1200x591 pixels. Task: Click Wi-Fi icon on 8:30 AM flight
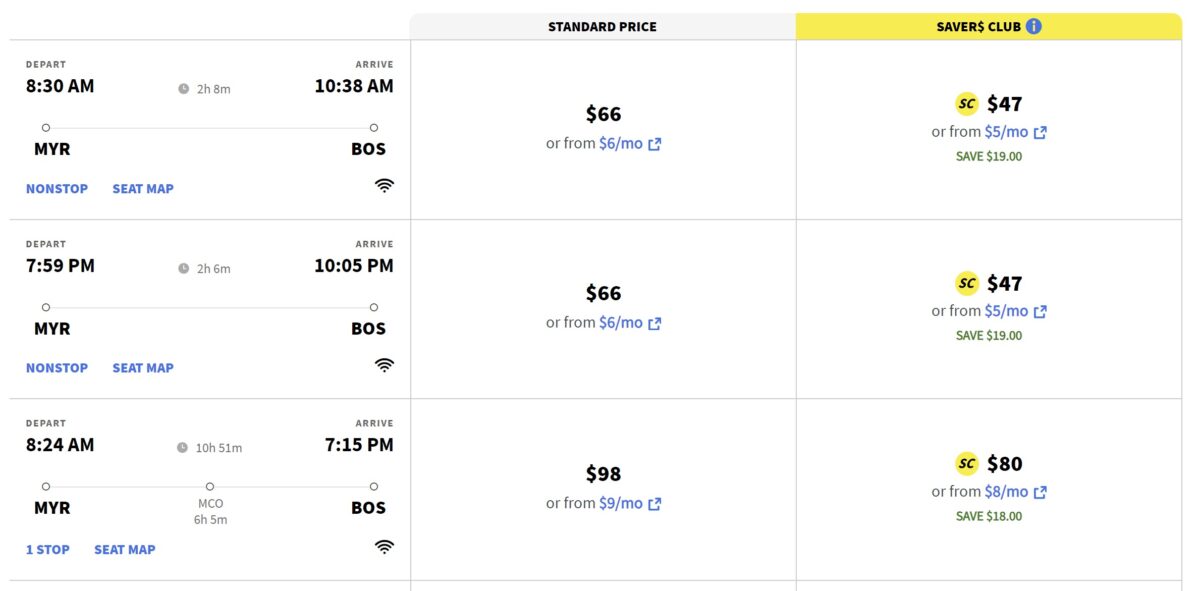pyautogui.click(x=384, y=185)
